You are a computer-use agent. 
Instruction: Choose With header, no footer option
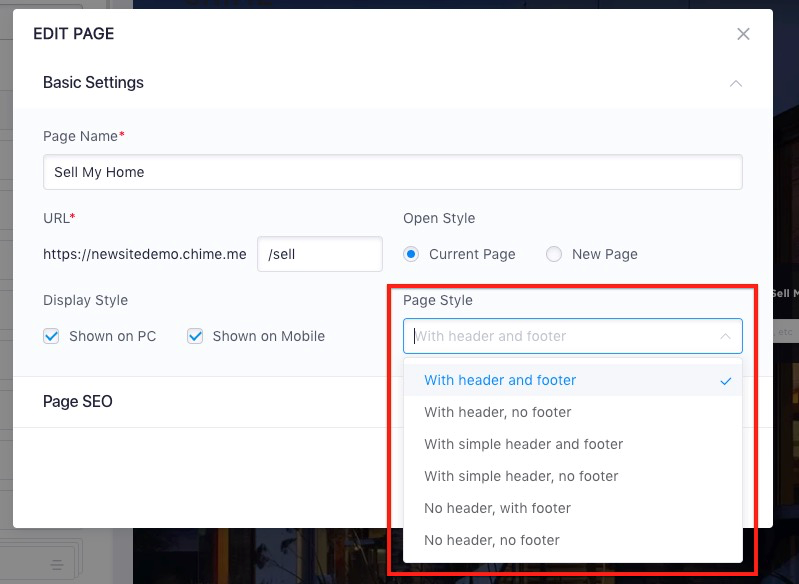572,412
